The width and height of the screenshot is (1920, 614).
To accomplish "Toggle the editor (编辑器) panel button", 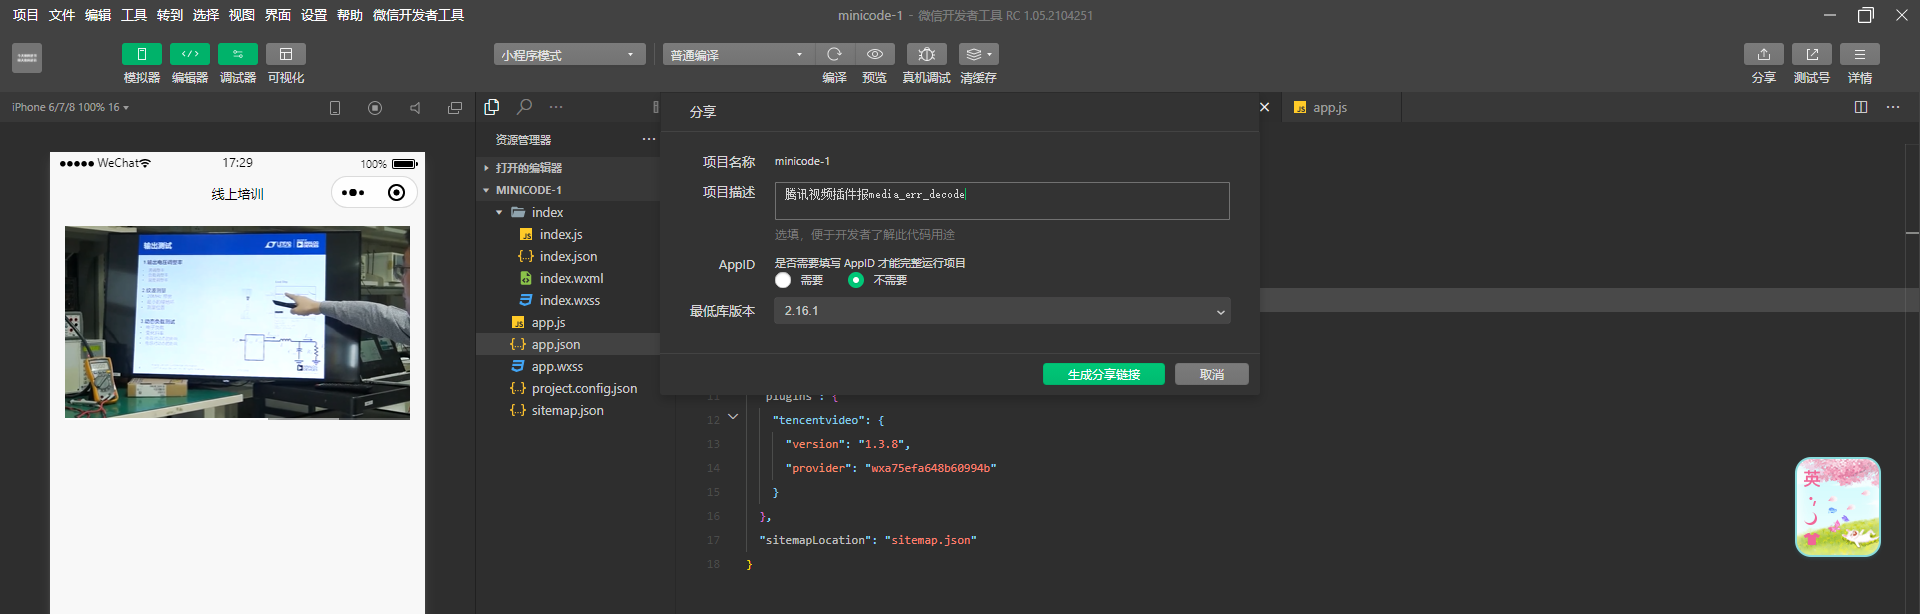I will pyautogui.click(x=189, y=54).
